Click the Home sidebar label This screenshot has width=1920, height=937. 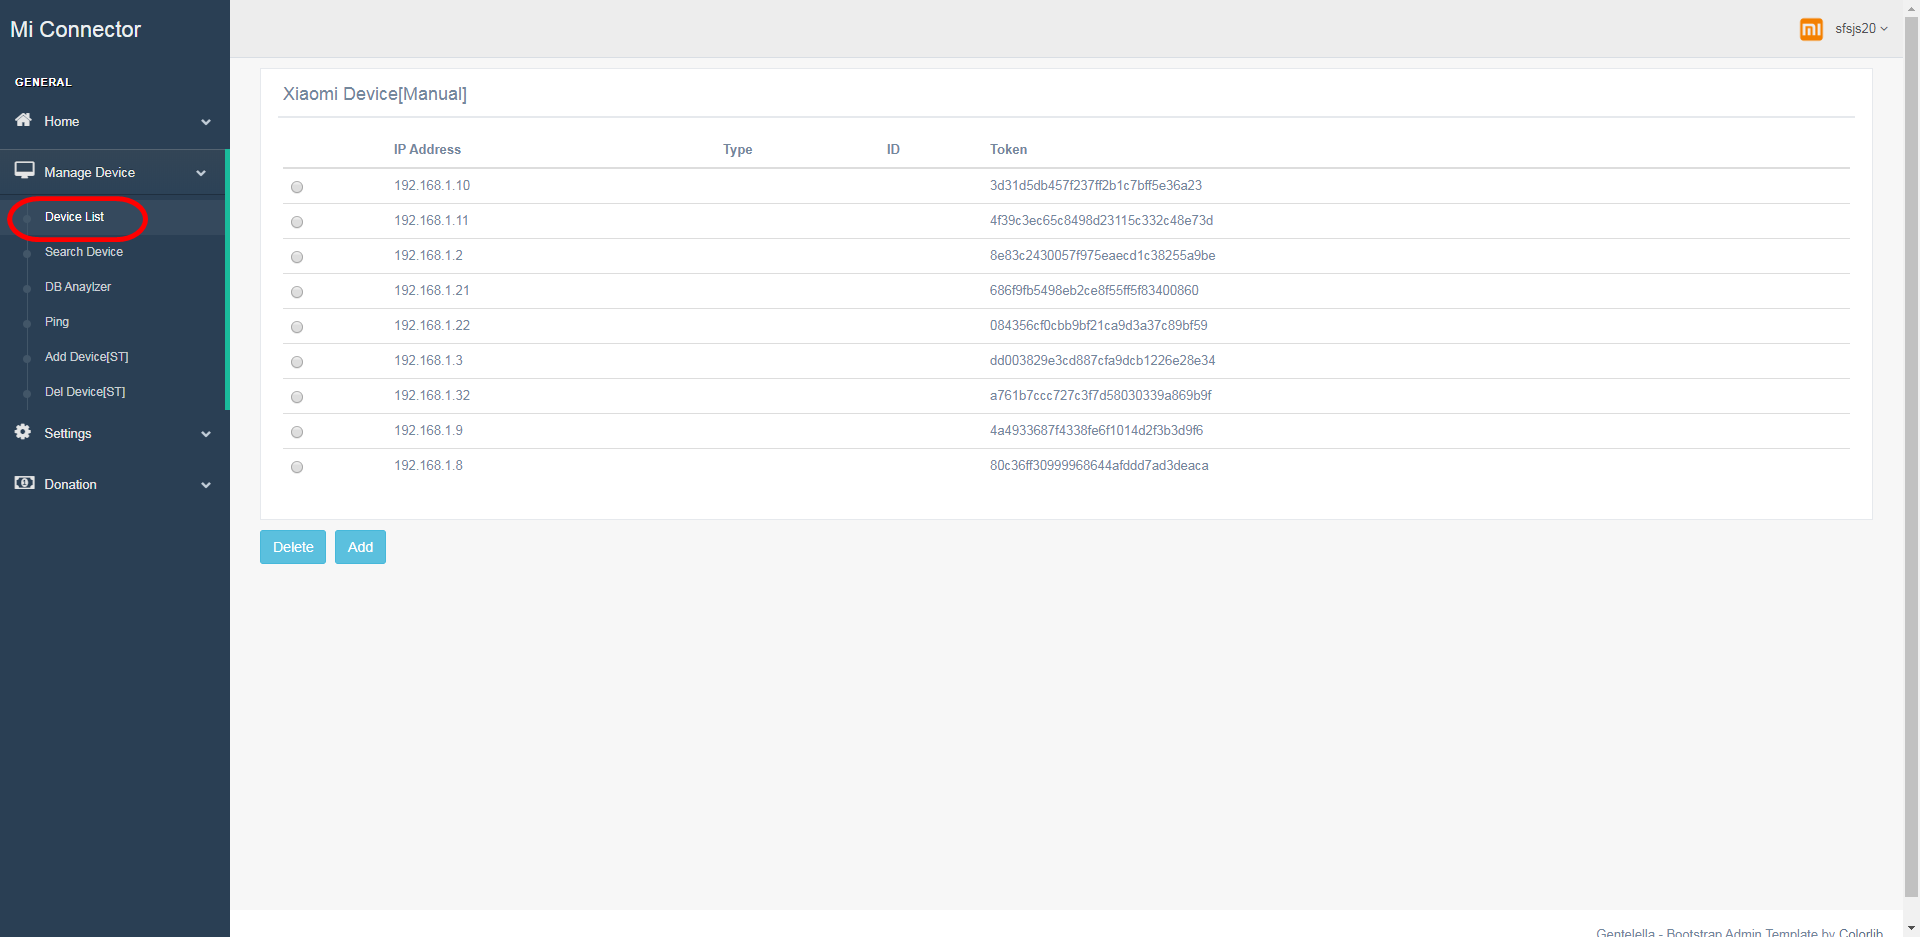point(61,121)
